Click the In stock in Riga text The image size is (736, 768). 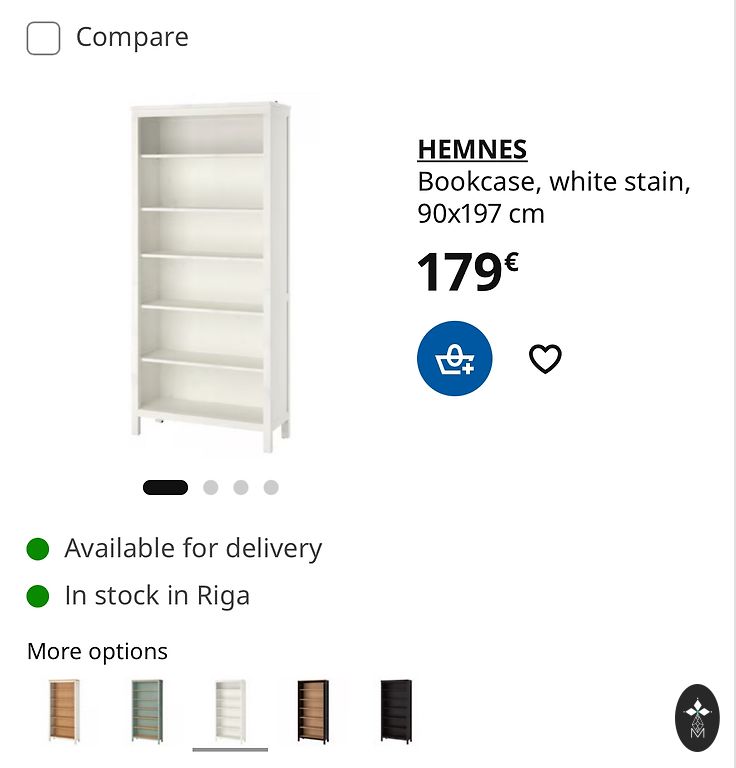point(157,596)
